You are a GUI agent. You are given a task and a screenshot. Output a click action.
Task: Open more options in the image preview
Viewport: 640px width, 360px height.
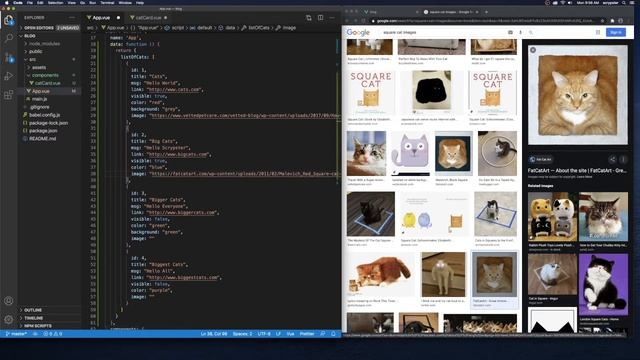click(x=623, y=159)
